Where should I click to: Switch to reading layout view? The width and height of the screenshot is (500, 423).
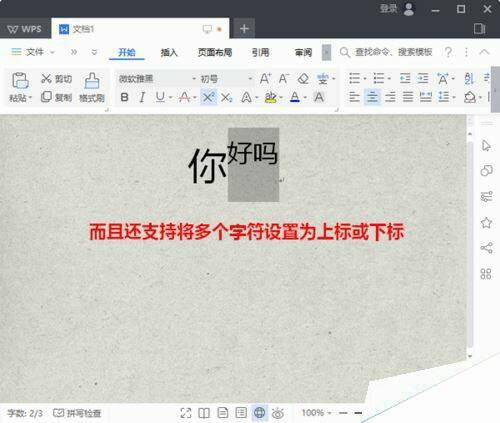[204, 413]
